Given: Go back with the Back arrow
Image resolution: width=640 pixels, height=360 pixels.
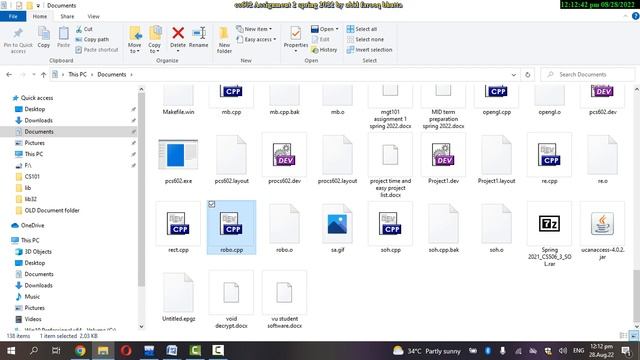Looking at the screenshot, I should click(9, 75).
